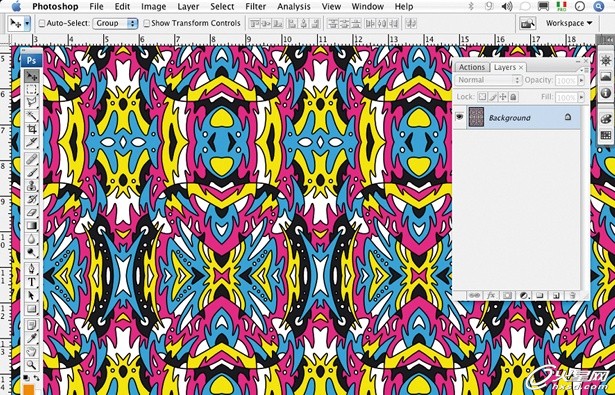Select the Move tool in the toolbox
This screenshot has height=395, width=615.
pyautogui.click(x=31, y=76)
